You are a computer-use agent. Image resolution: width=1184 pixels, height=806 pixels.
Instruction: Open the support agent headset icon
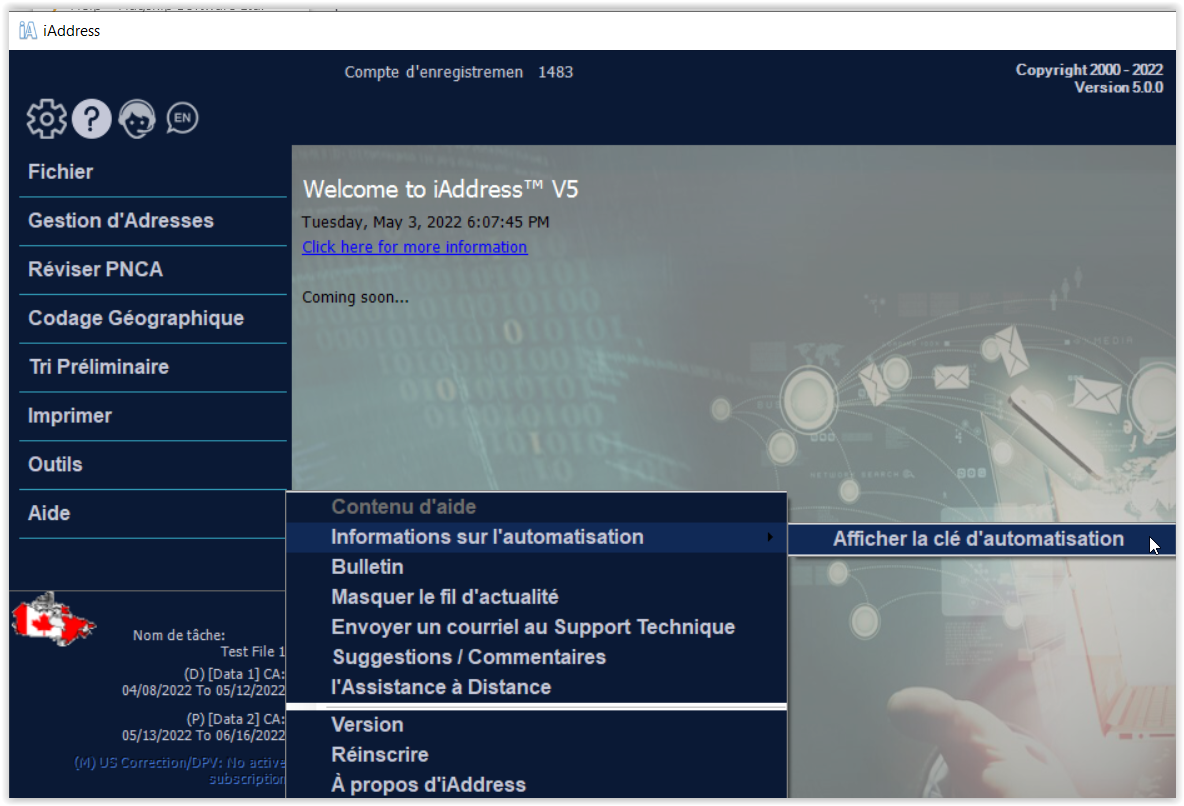tap(137, 119)
